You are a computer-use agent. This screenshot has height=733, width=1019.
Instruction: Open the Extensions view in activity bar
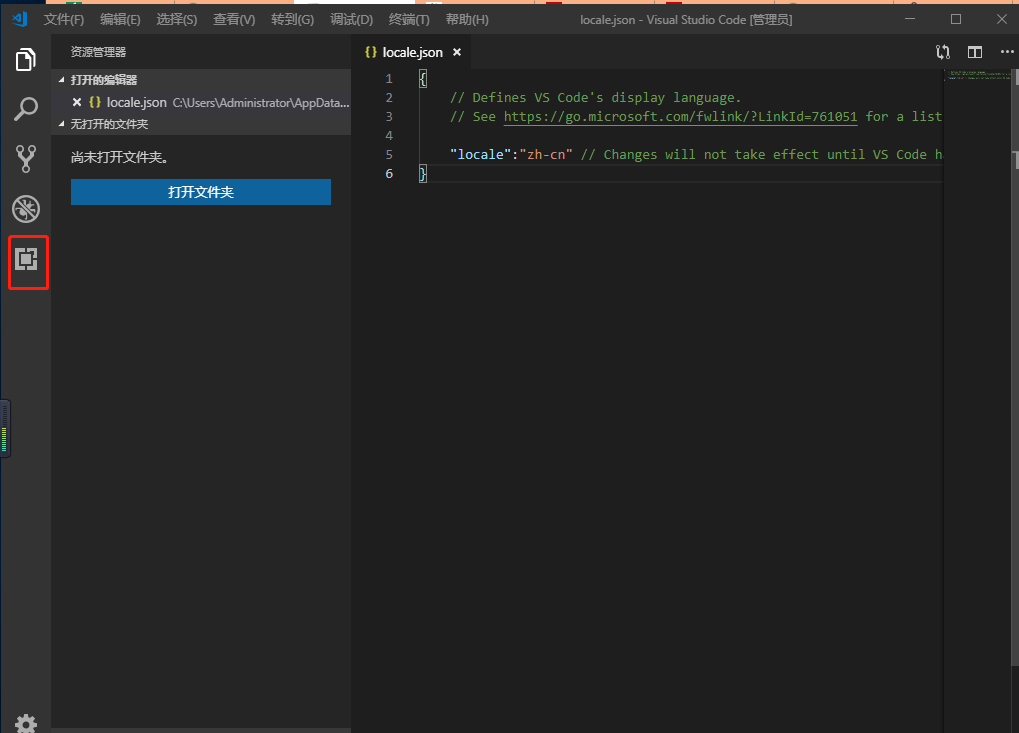point(26,259)
